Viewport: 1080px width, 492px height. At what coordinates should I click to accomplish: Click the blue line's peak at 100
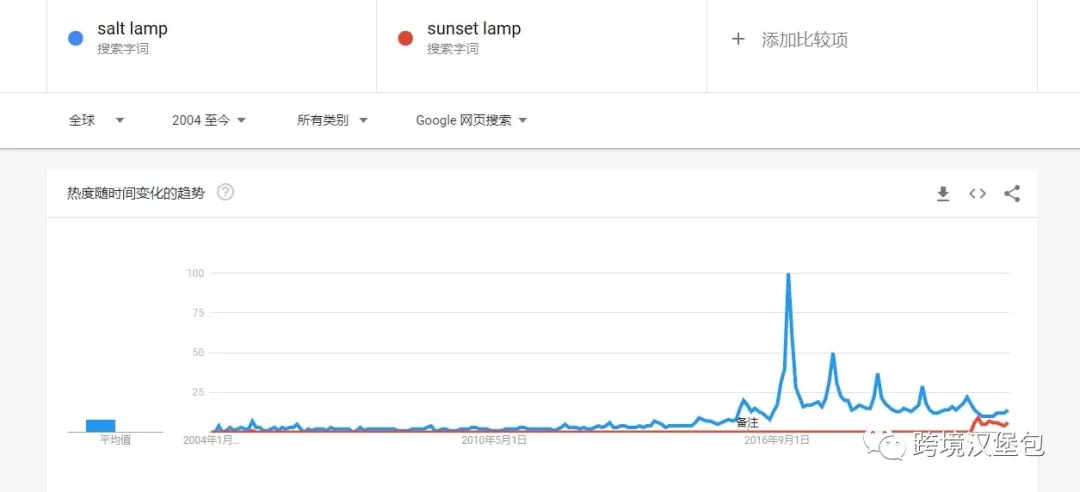(789, 274)
